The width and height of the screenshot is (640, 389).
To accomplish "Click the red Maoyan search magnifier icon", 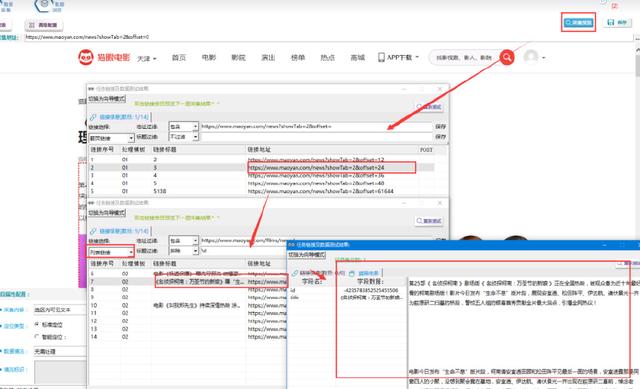I will coord(507,57).
